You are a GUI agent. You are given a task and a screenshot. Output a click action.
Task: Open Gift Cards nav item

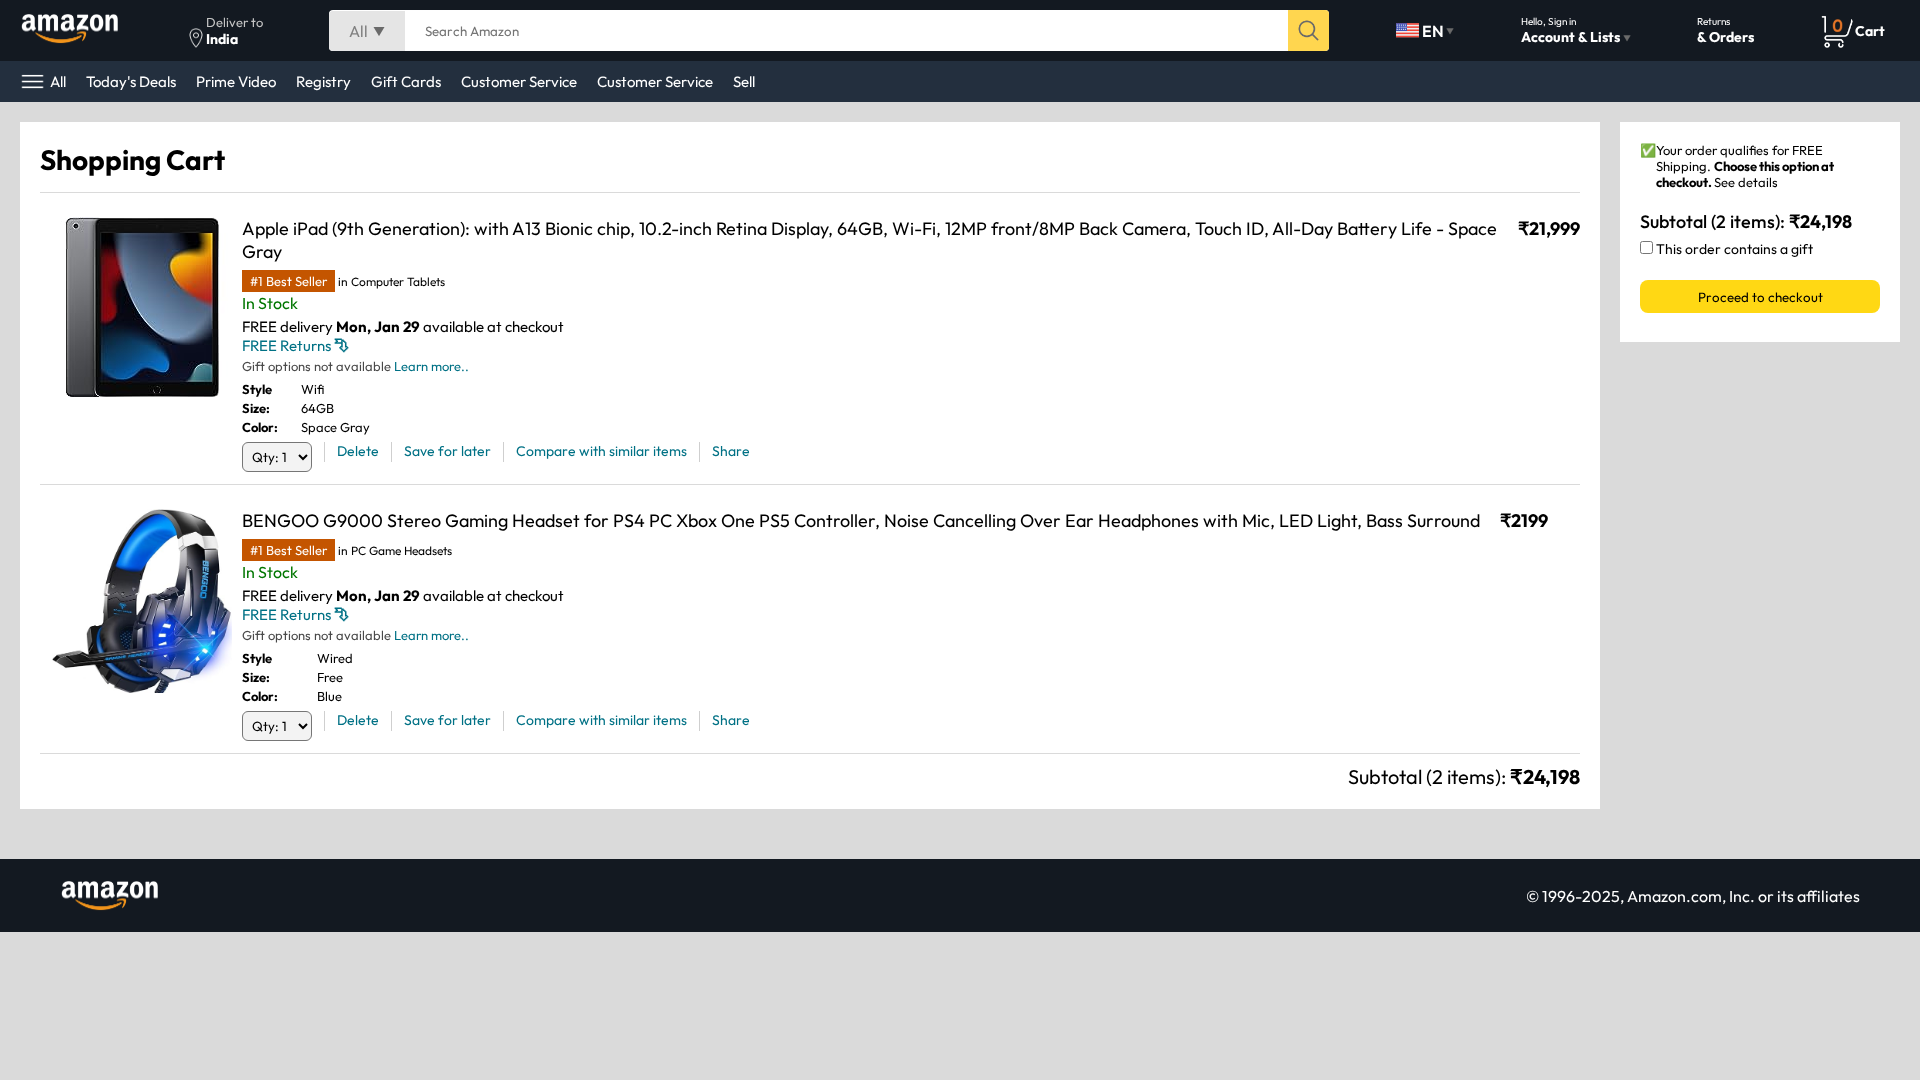coord(406,82)
